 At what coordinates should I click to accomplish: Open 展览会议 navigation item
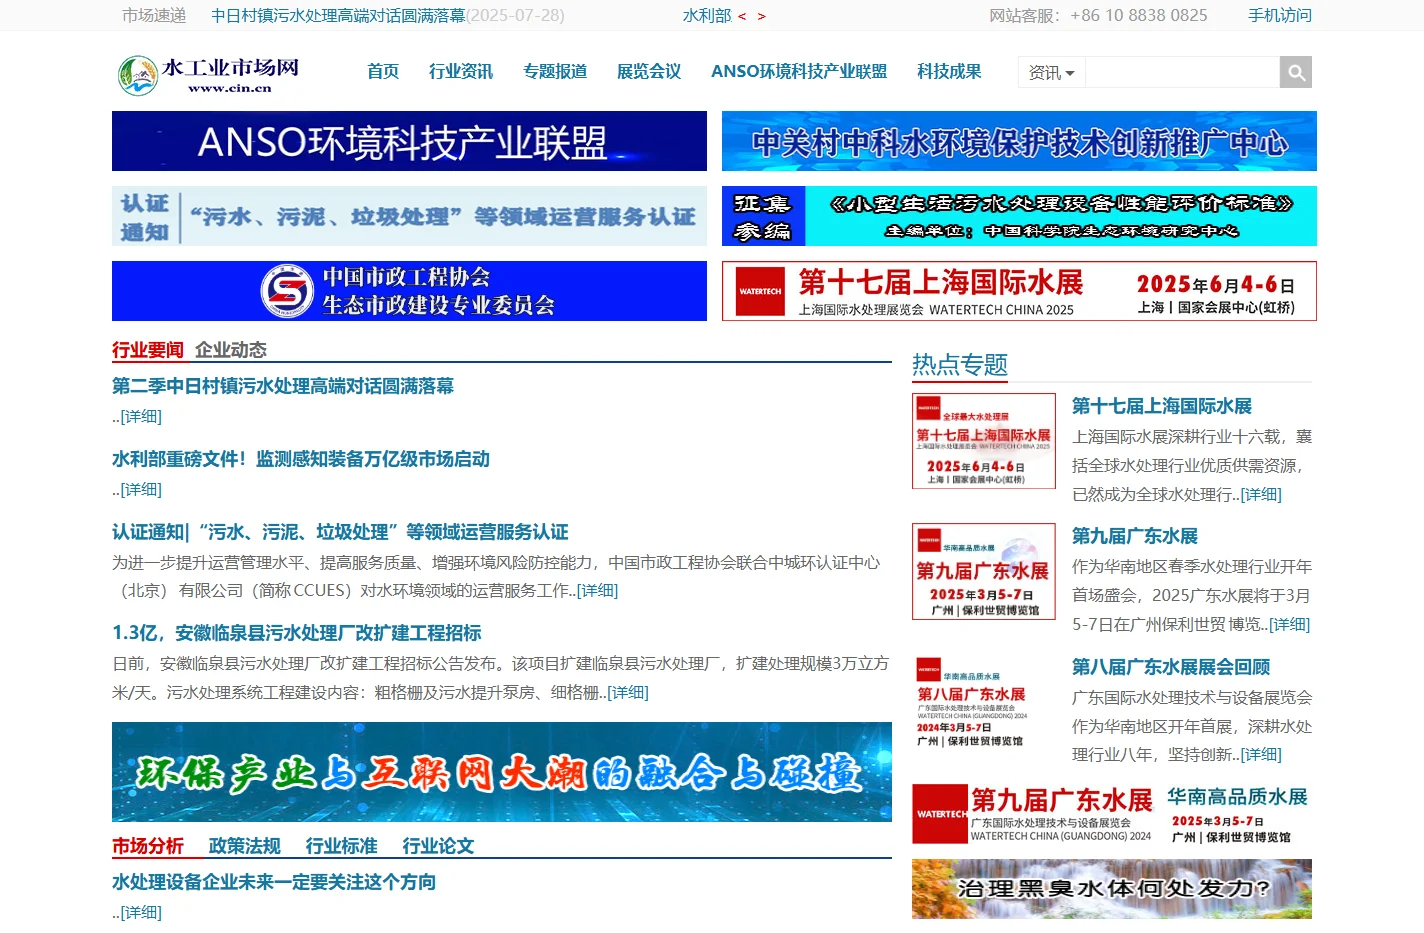pos(649,72)
